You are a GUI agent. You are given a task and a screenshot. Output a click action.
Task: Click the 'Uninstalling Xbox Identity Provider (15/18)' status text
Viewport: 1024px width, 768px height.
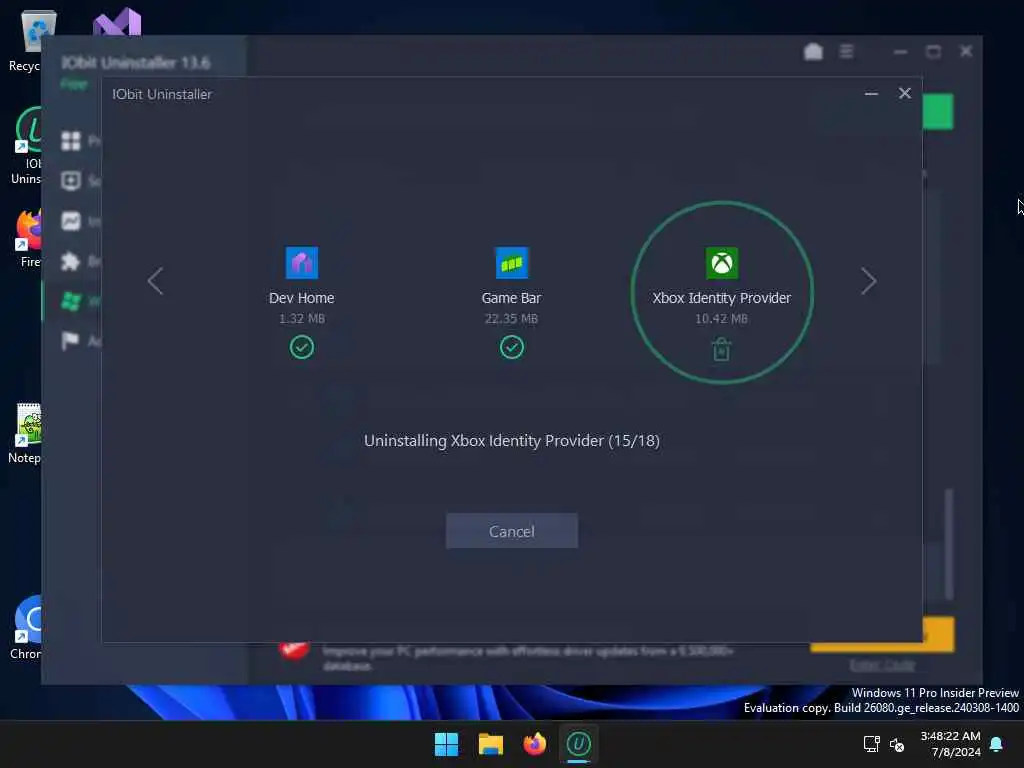point(511,441)
